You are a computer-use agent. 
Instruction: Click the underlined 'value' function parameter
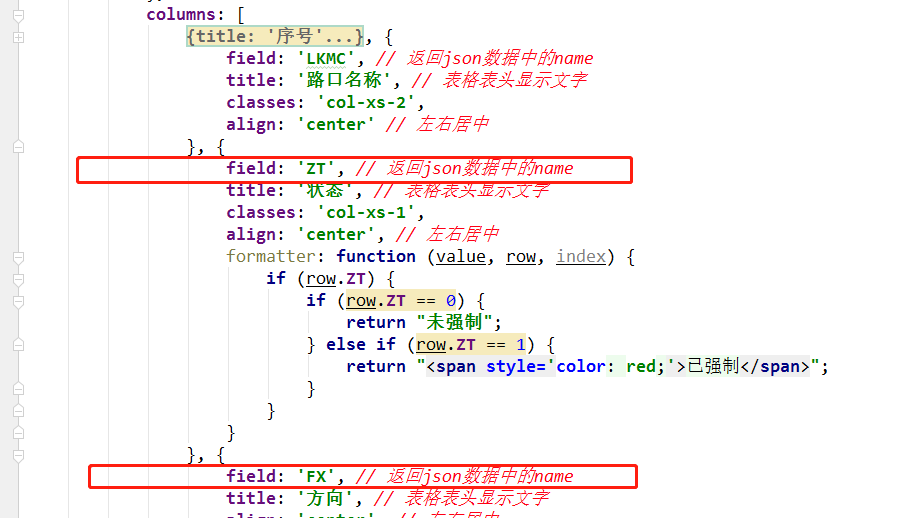(x=461, y=257)
